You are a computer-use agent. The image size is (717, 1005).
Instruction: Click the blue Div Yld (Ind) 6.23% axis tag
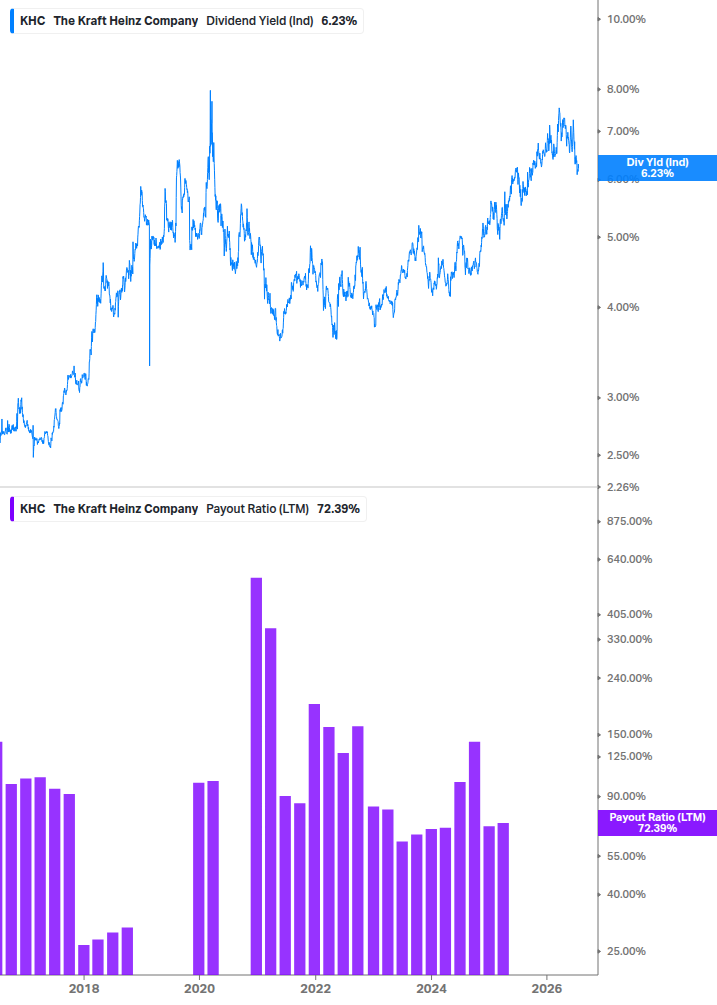657,168
